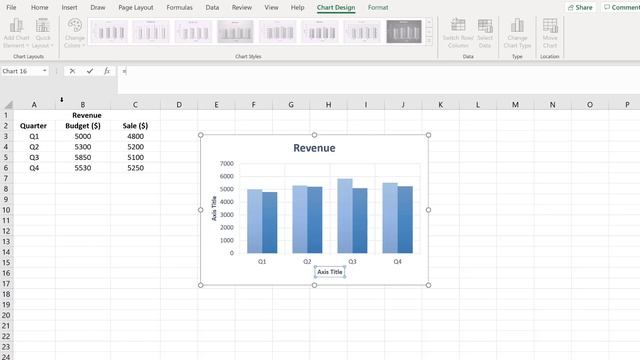This screenshot has height=360, width=640.
Task: Select the horizontal Axis Title box
Action: coord(330,272)
